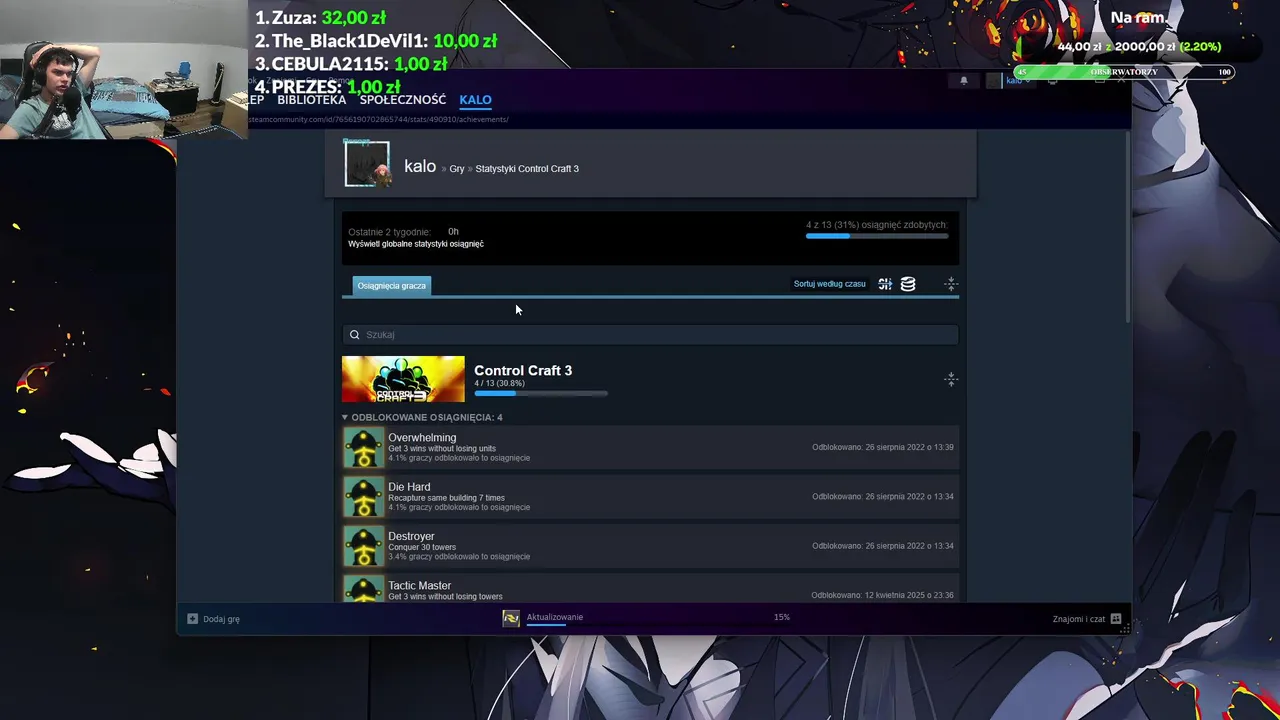Open the kalo profile avatar picture
The width and height of the screenshot is (1280, 720).
(x=367, y=164)
